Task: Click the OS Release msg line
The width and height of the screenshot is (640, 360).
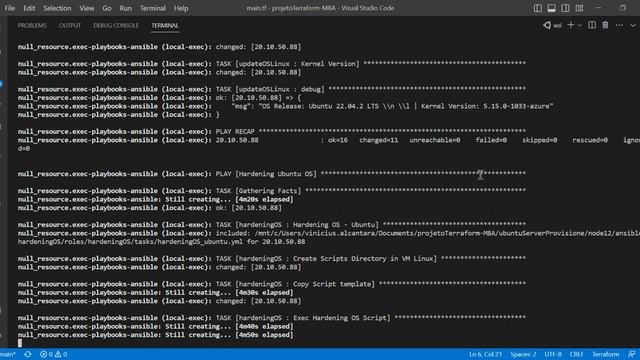Action: [x=285, y=106]
